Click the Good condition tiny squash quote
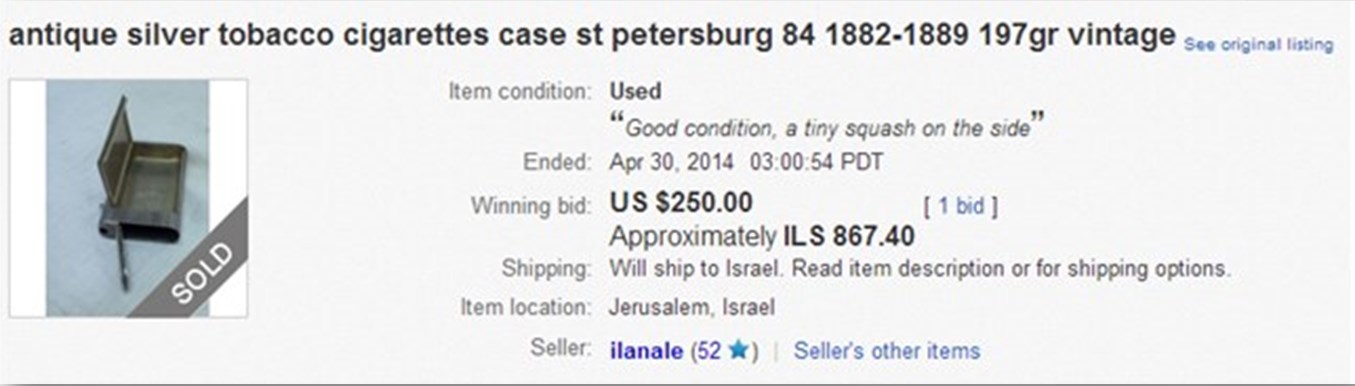This screenshot has height=386, width=1355. [x=828, y=127]
